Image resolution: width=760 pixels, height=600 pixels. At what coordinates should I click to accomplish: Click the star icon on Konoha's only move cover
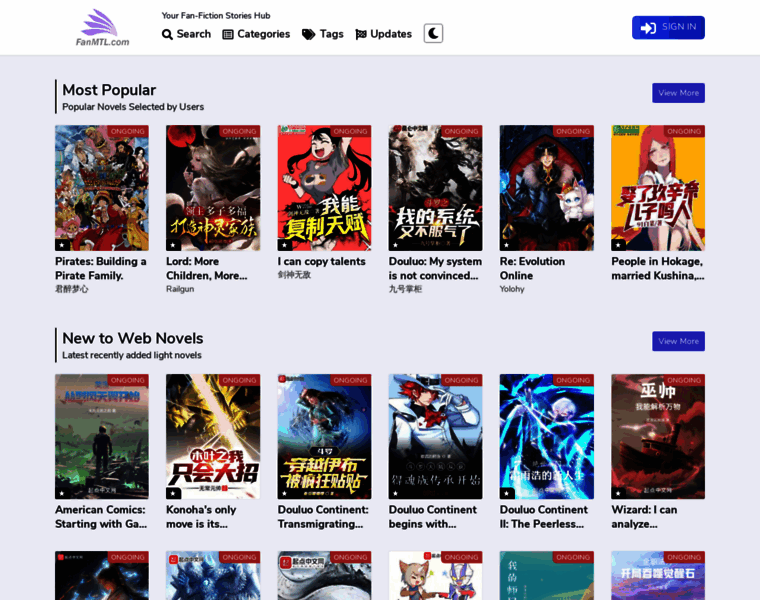tap(173, 493)
